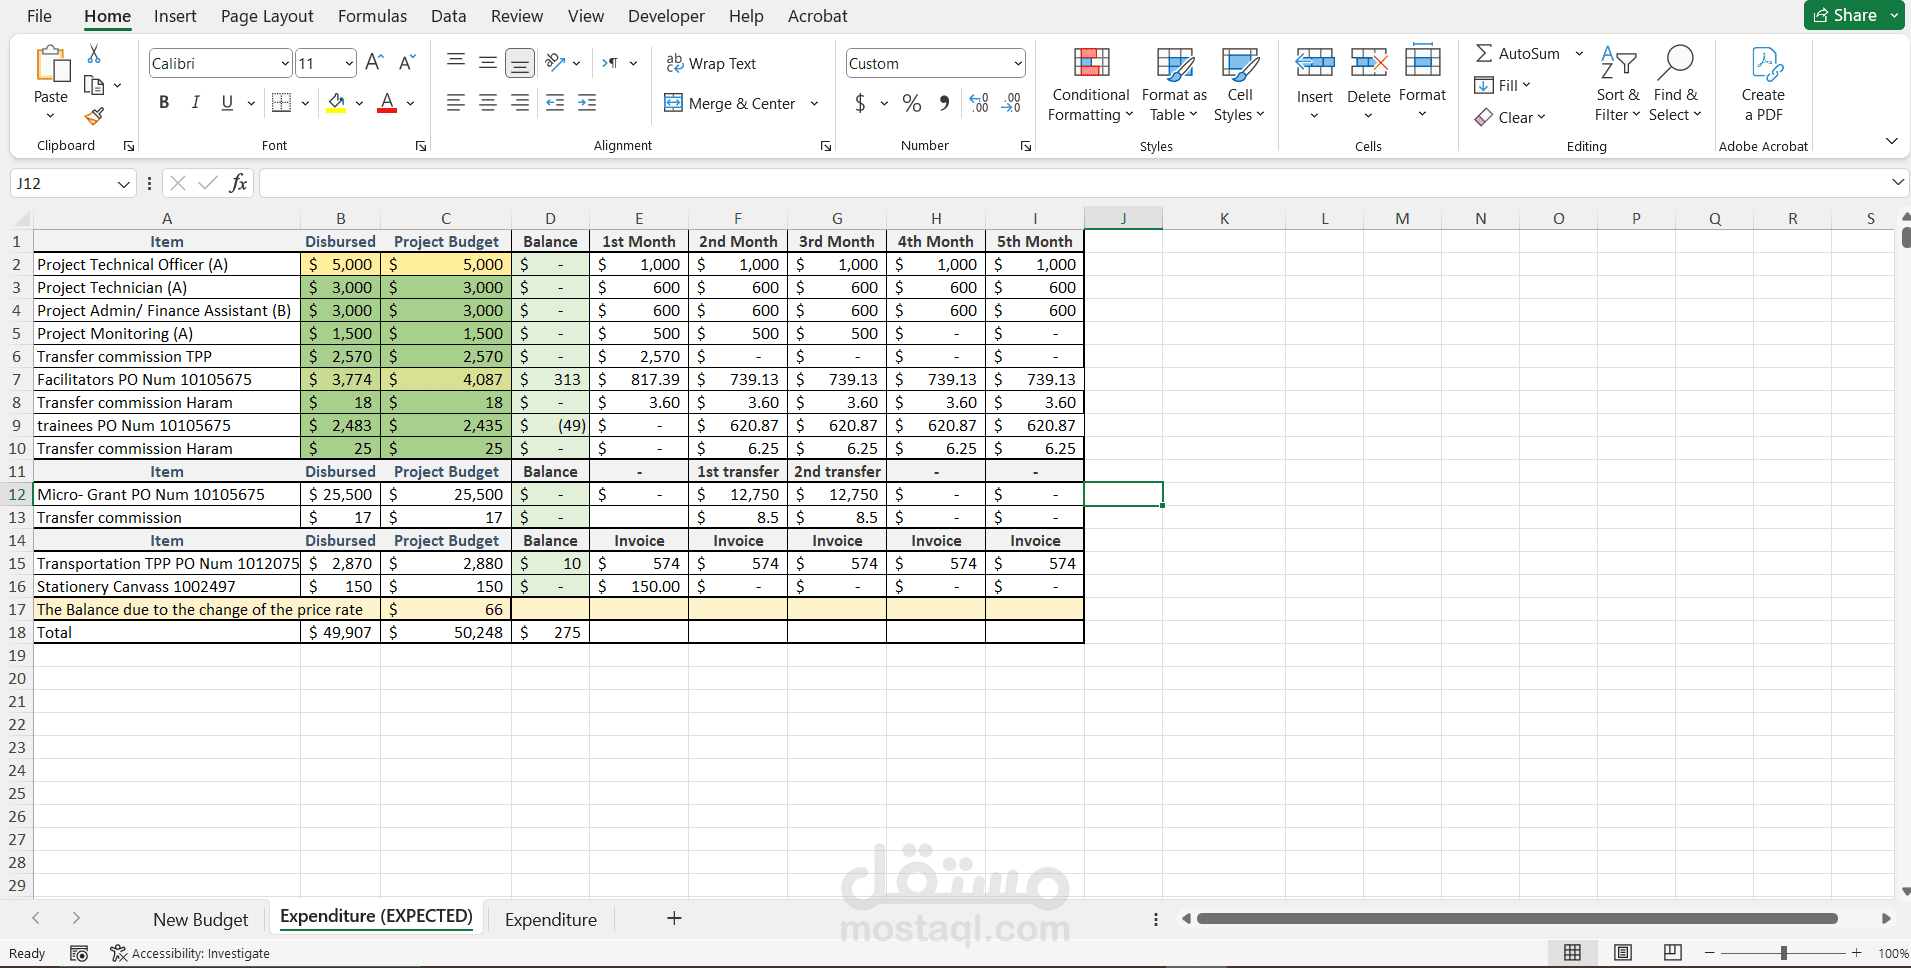Open the Calibri font name dropdown
Viewport: 1911px width, 968px height.
point(285,63)
